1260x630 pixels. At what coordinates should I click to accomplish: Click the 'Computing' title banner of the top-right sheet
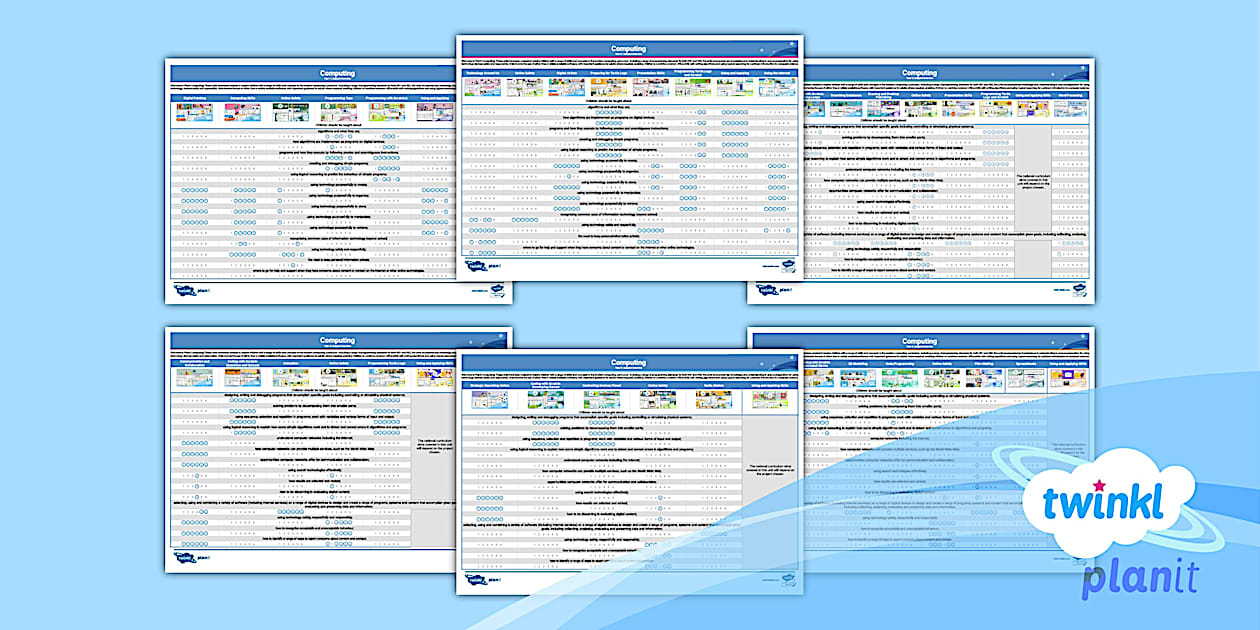(920, 73)
